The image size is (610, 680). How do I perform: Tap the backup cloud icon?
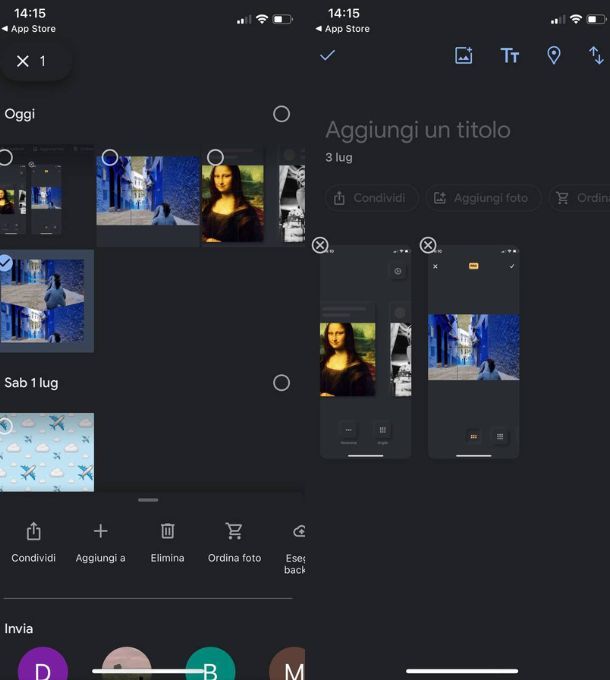tap(299, 531)
